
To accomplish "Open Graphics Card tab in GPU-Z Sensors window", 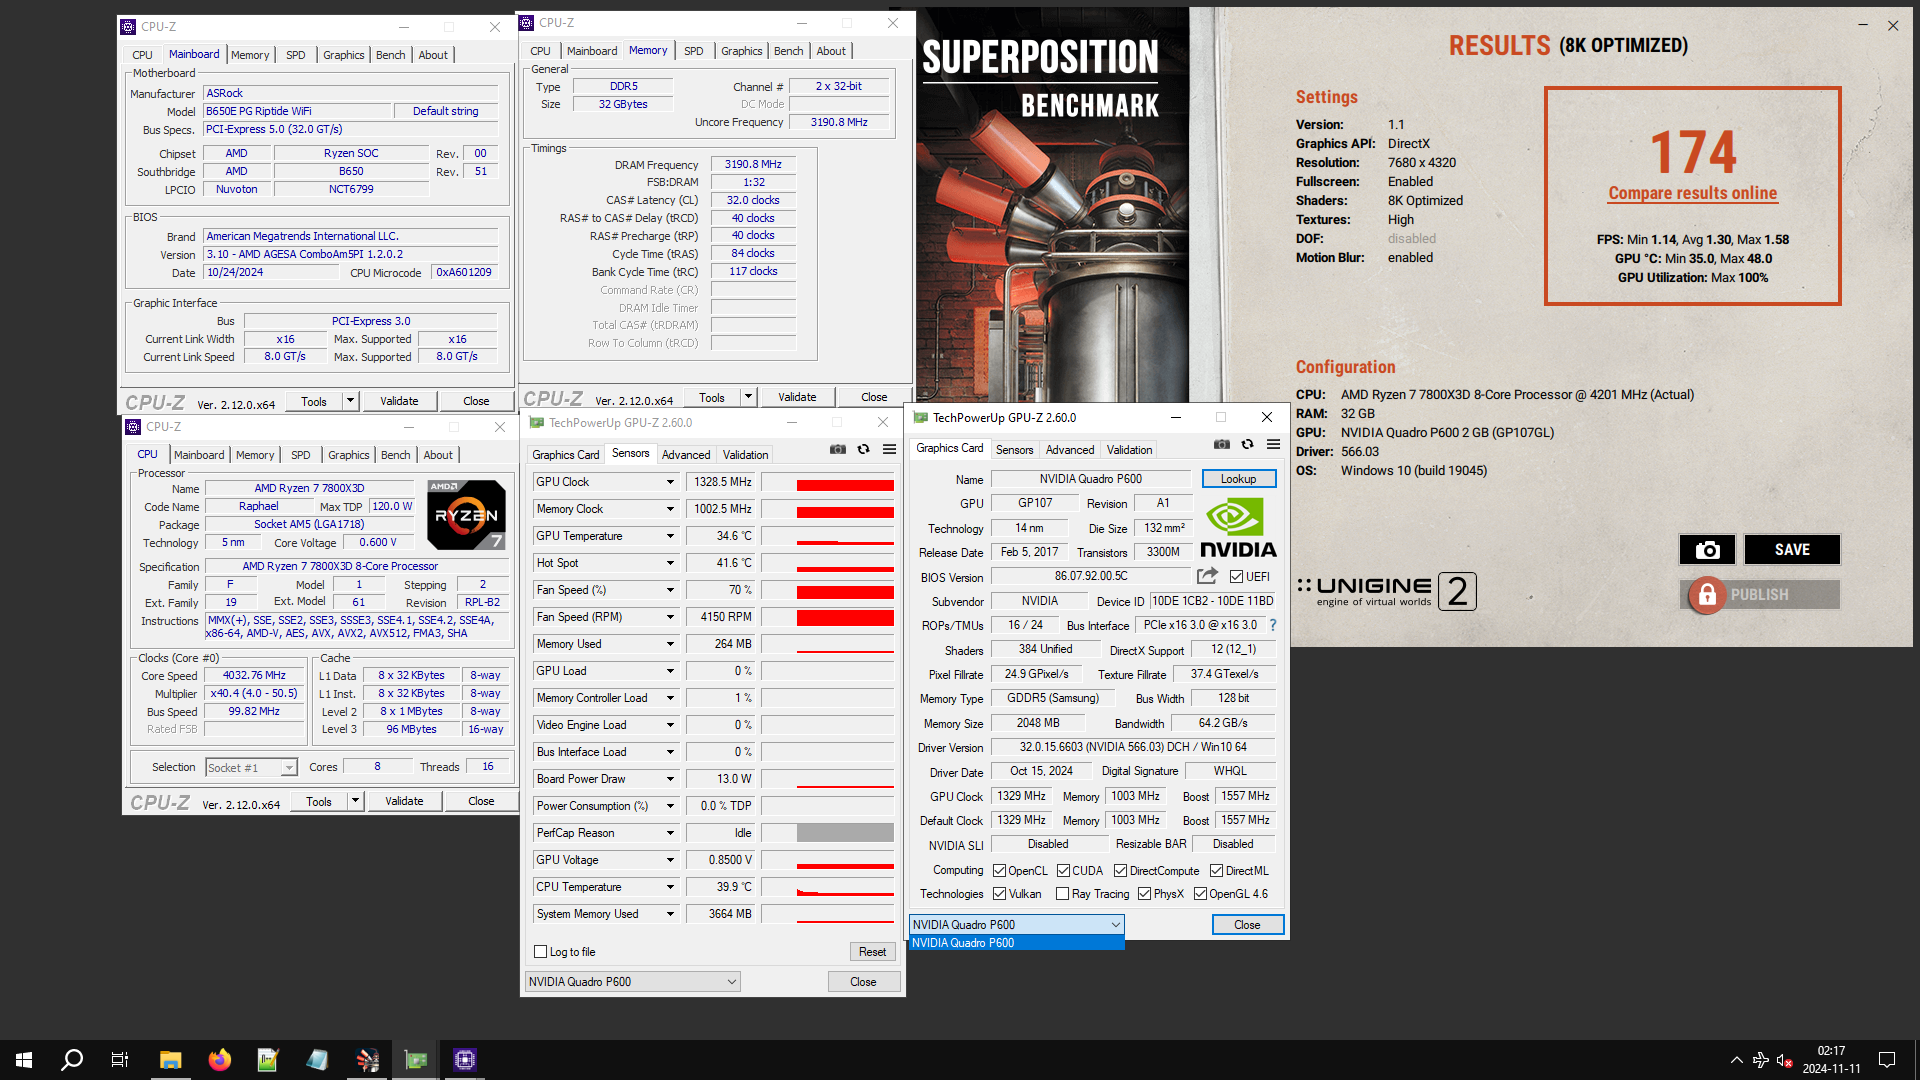I will (x=566, y=455).
